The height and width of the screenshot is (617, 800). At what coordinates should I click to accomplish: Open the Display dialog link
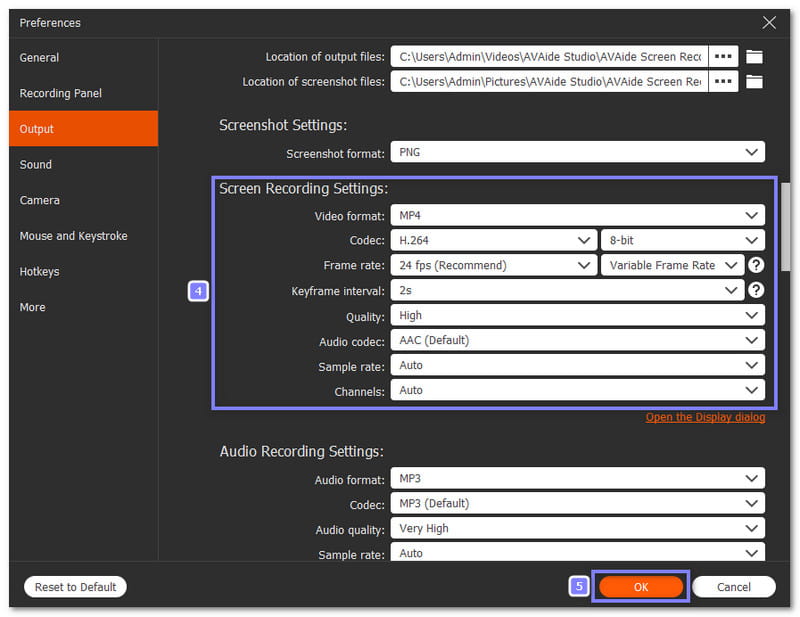(x=705, y=417)
